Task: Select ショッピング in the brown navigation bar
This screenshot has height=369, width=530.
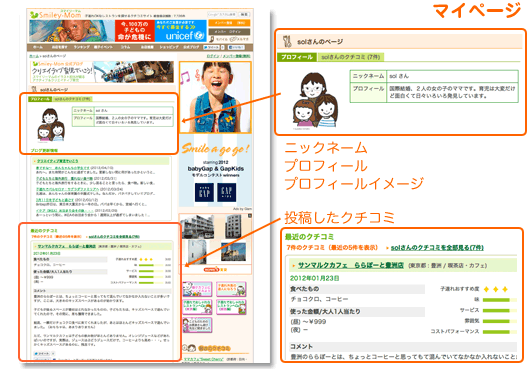Action: 169,47
